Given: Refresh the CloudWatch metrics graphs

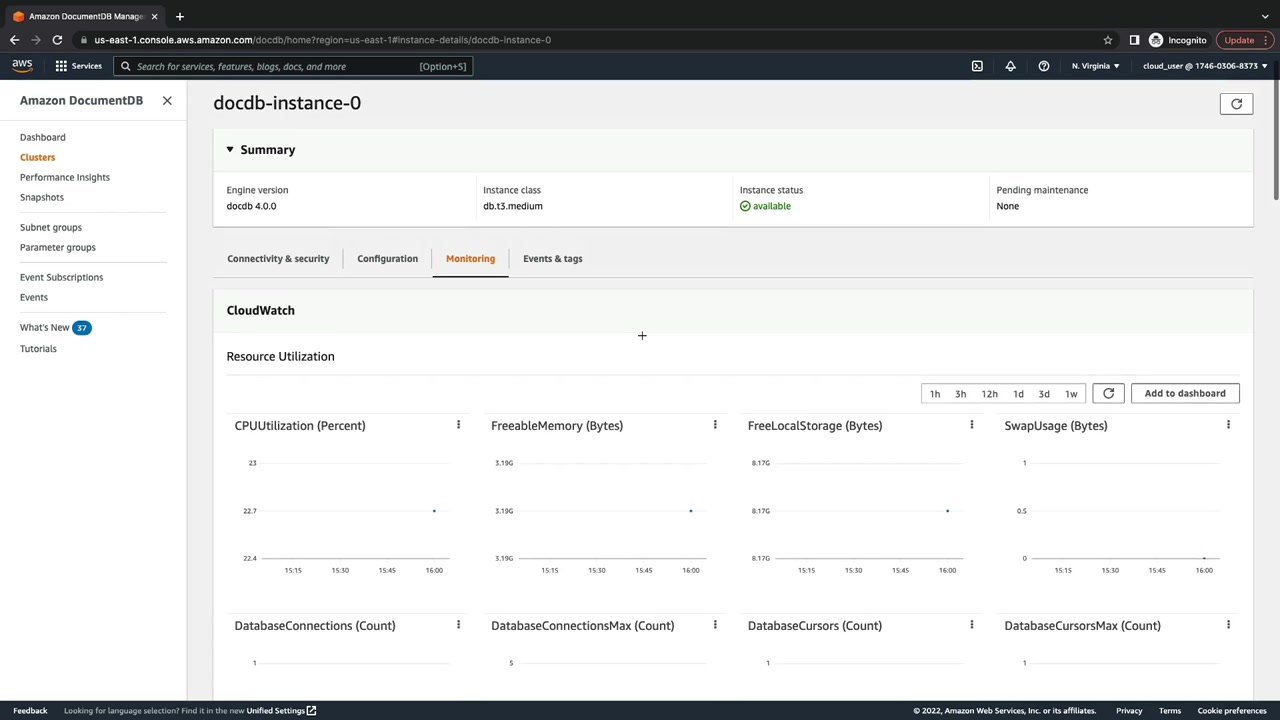Looking at the screenshot, I should pos(1108,393).
